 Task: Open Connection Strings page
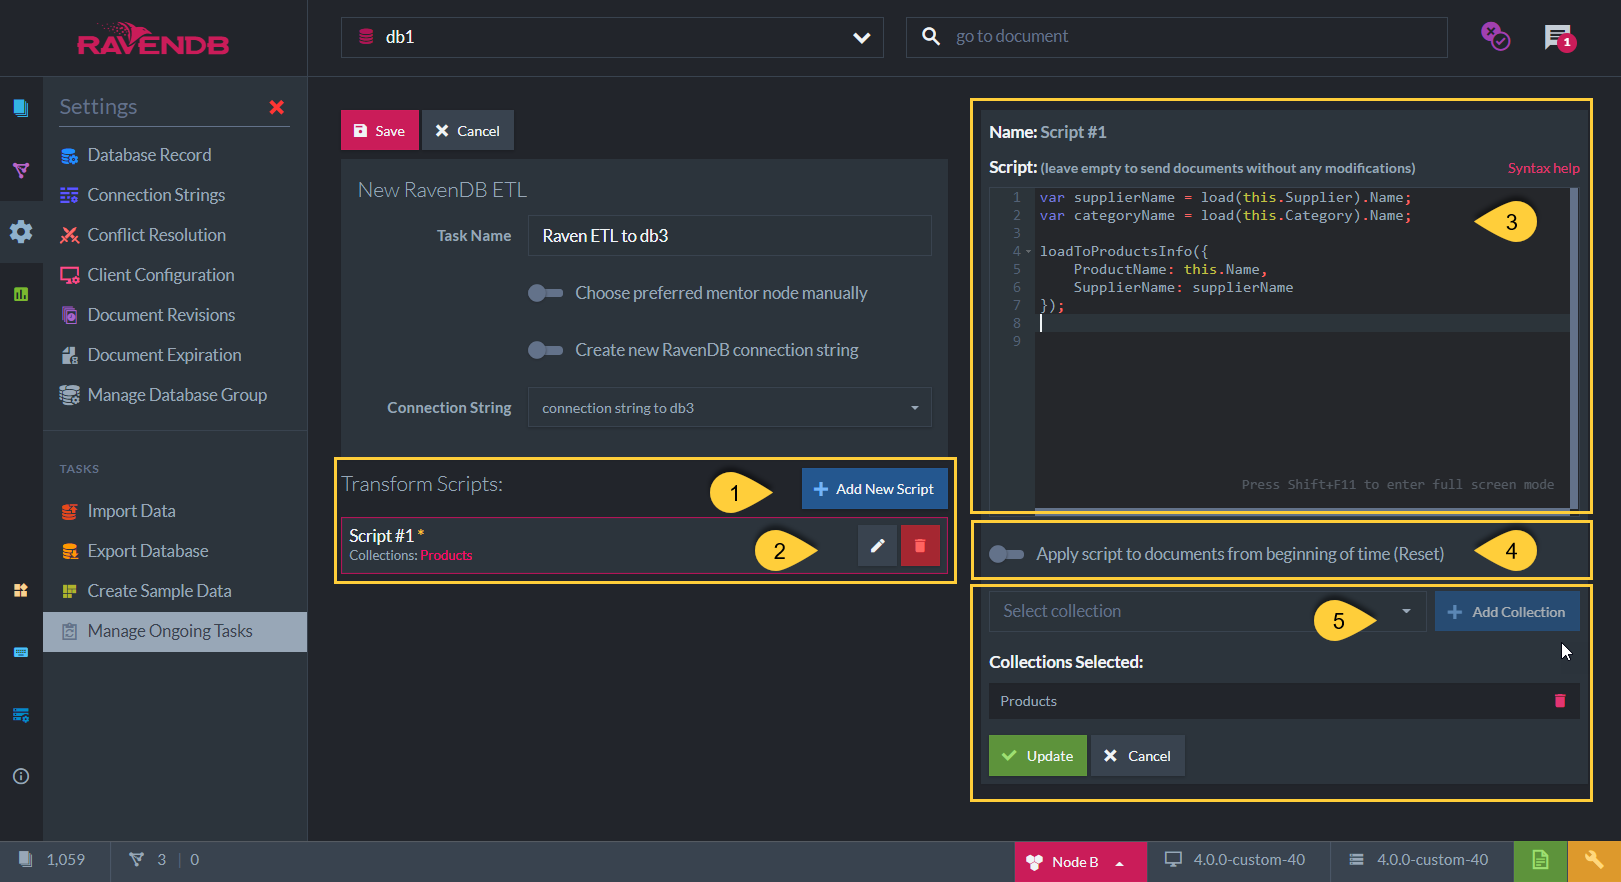pyautogui.click(x=156, y=195)
